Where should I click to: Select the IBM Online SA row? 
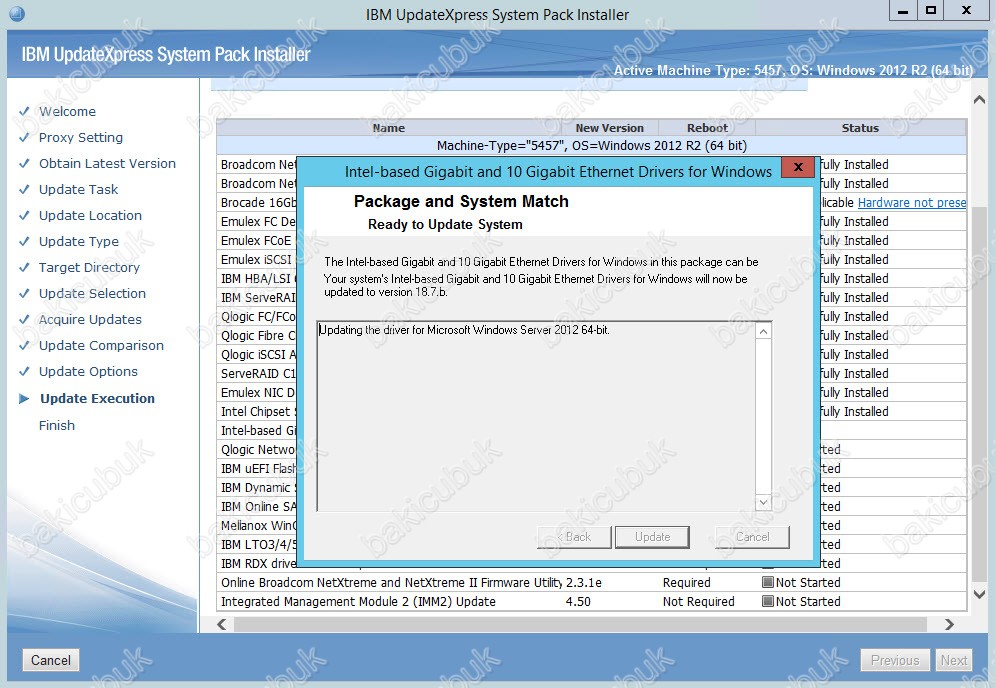[x=258, y=507]
